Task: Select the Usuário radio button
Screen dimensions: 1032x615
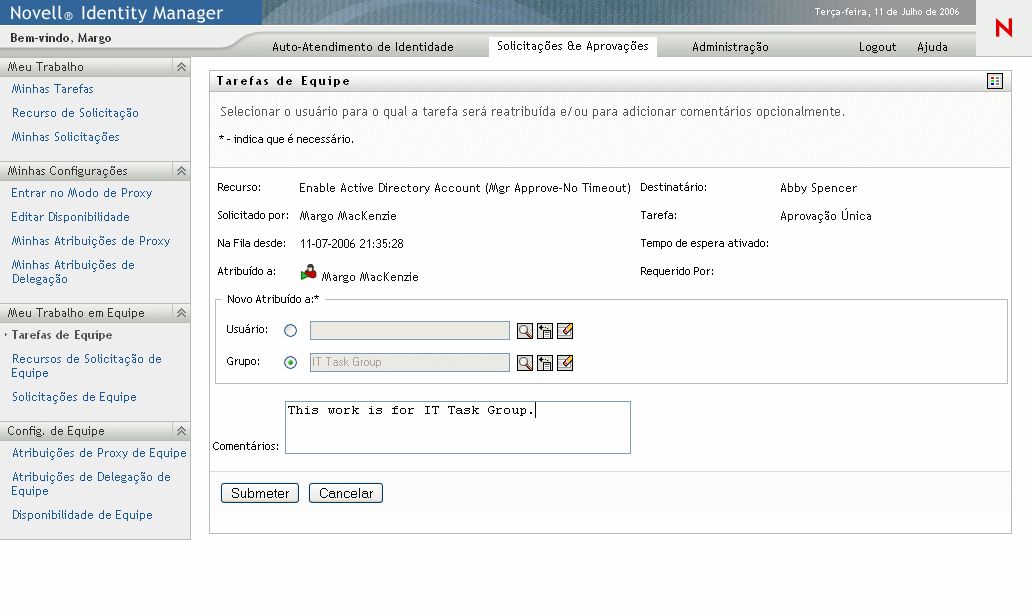Action: pos(291,331)
